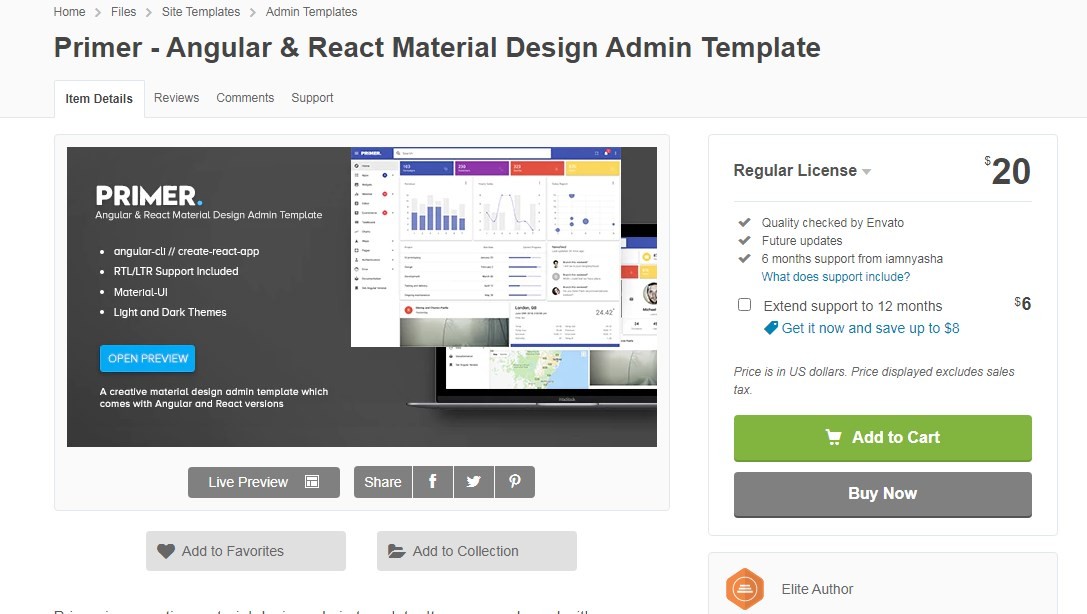The height and width of the screenshot is (614, 1087).
Task: Go to Home breadcrumb
Action: pyautogui.click(x=69, y=12)
